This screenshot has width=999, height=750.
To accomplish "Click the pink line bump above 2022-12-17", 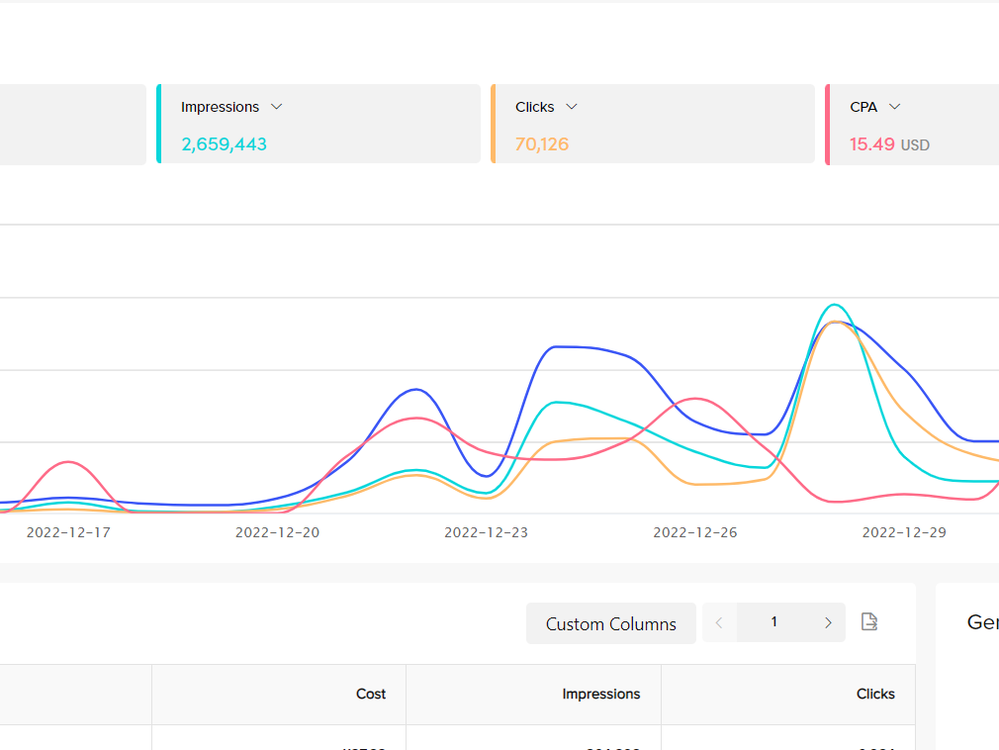I will [67, 462].
